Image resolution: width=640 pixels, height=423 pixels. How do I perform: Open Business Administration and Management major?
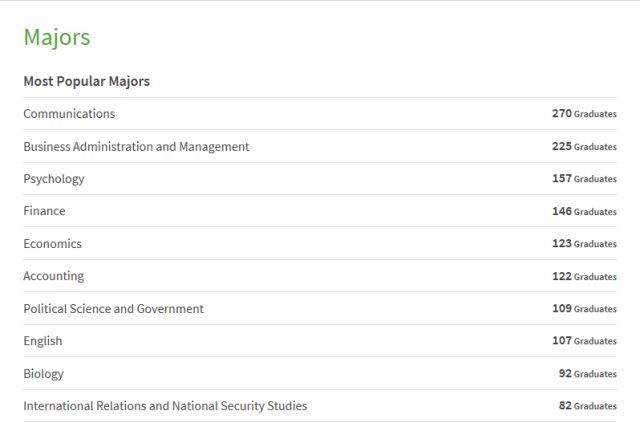coord(136,147)
